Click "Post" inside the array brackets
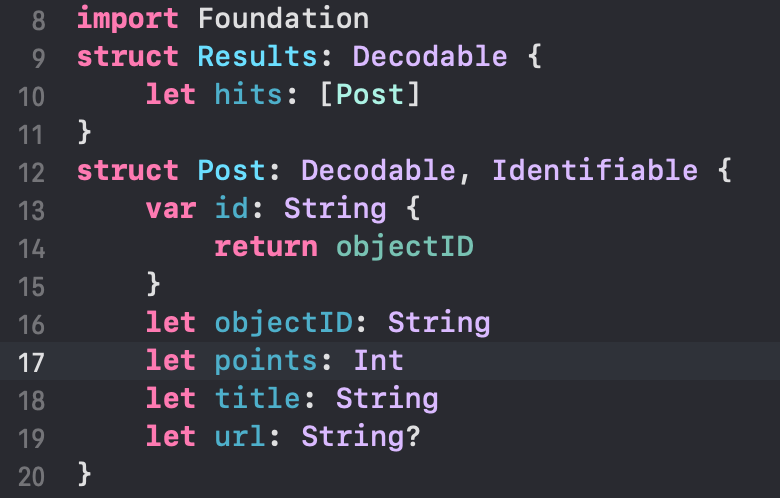 click(369, 95)
